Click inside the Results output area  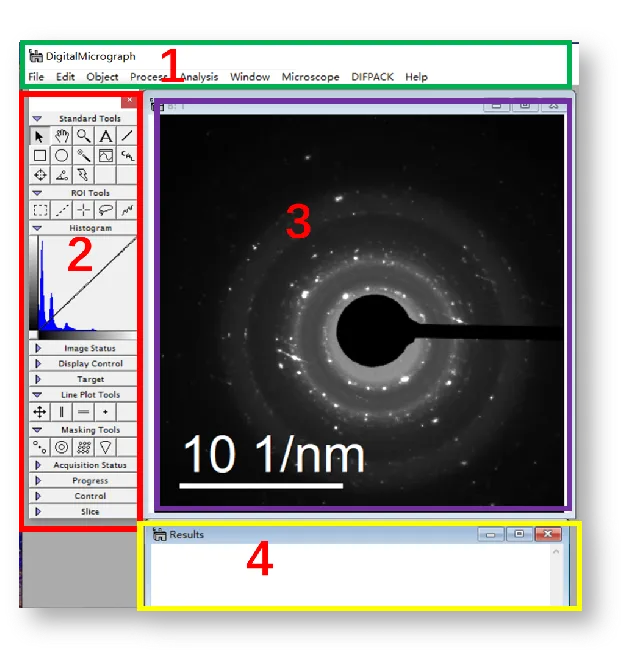[x=350, y=575]
